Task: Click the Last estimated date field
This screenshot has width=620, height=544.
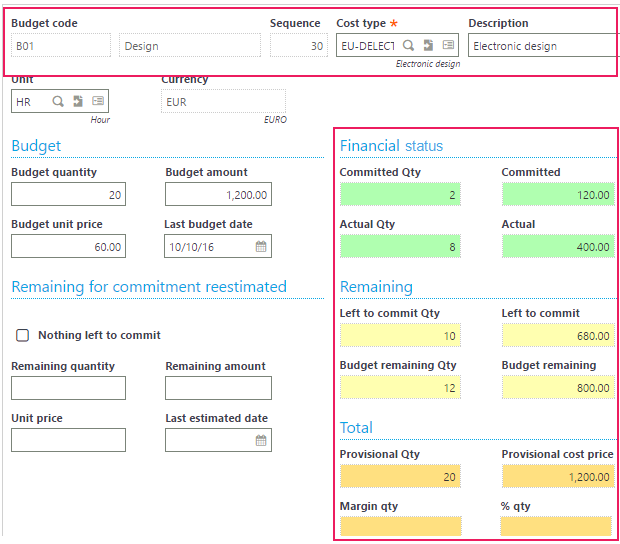Action: click(x=218, y=440)
